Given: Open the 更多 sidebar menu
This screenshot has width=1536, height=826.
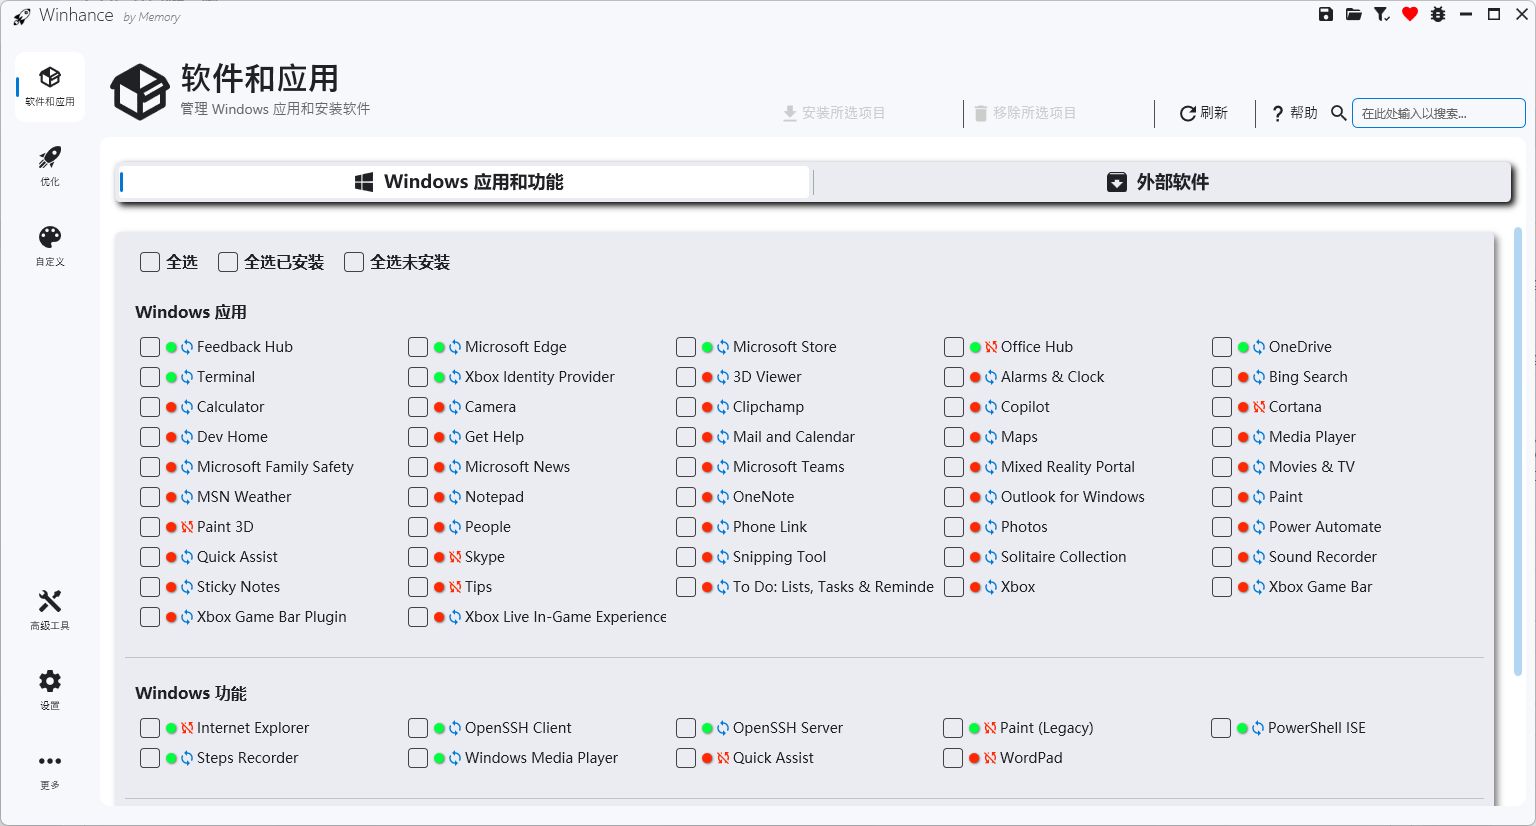Looking at the screenshot, I should (49, 768).
